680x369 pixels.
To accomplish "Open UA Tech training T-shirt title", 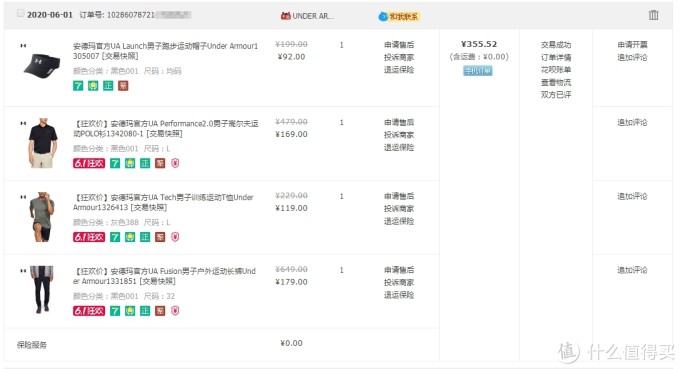I will click(x=163, y=202).
